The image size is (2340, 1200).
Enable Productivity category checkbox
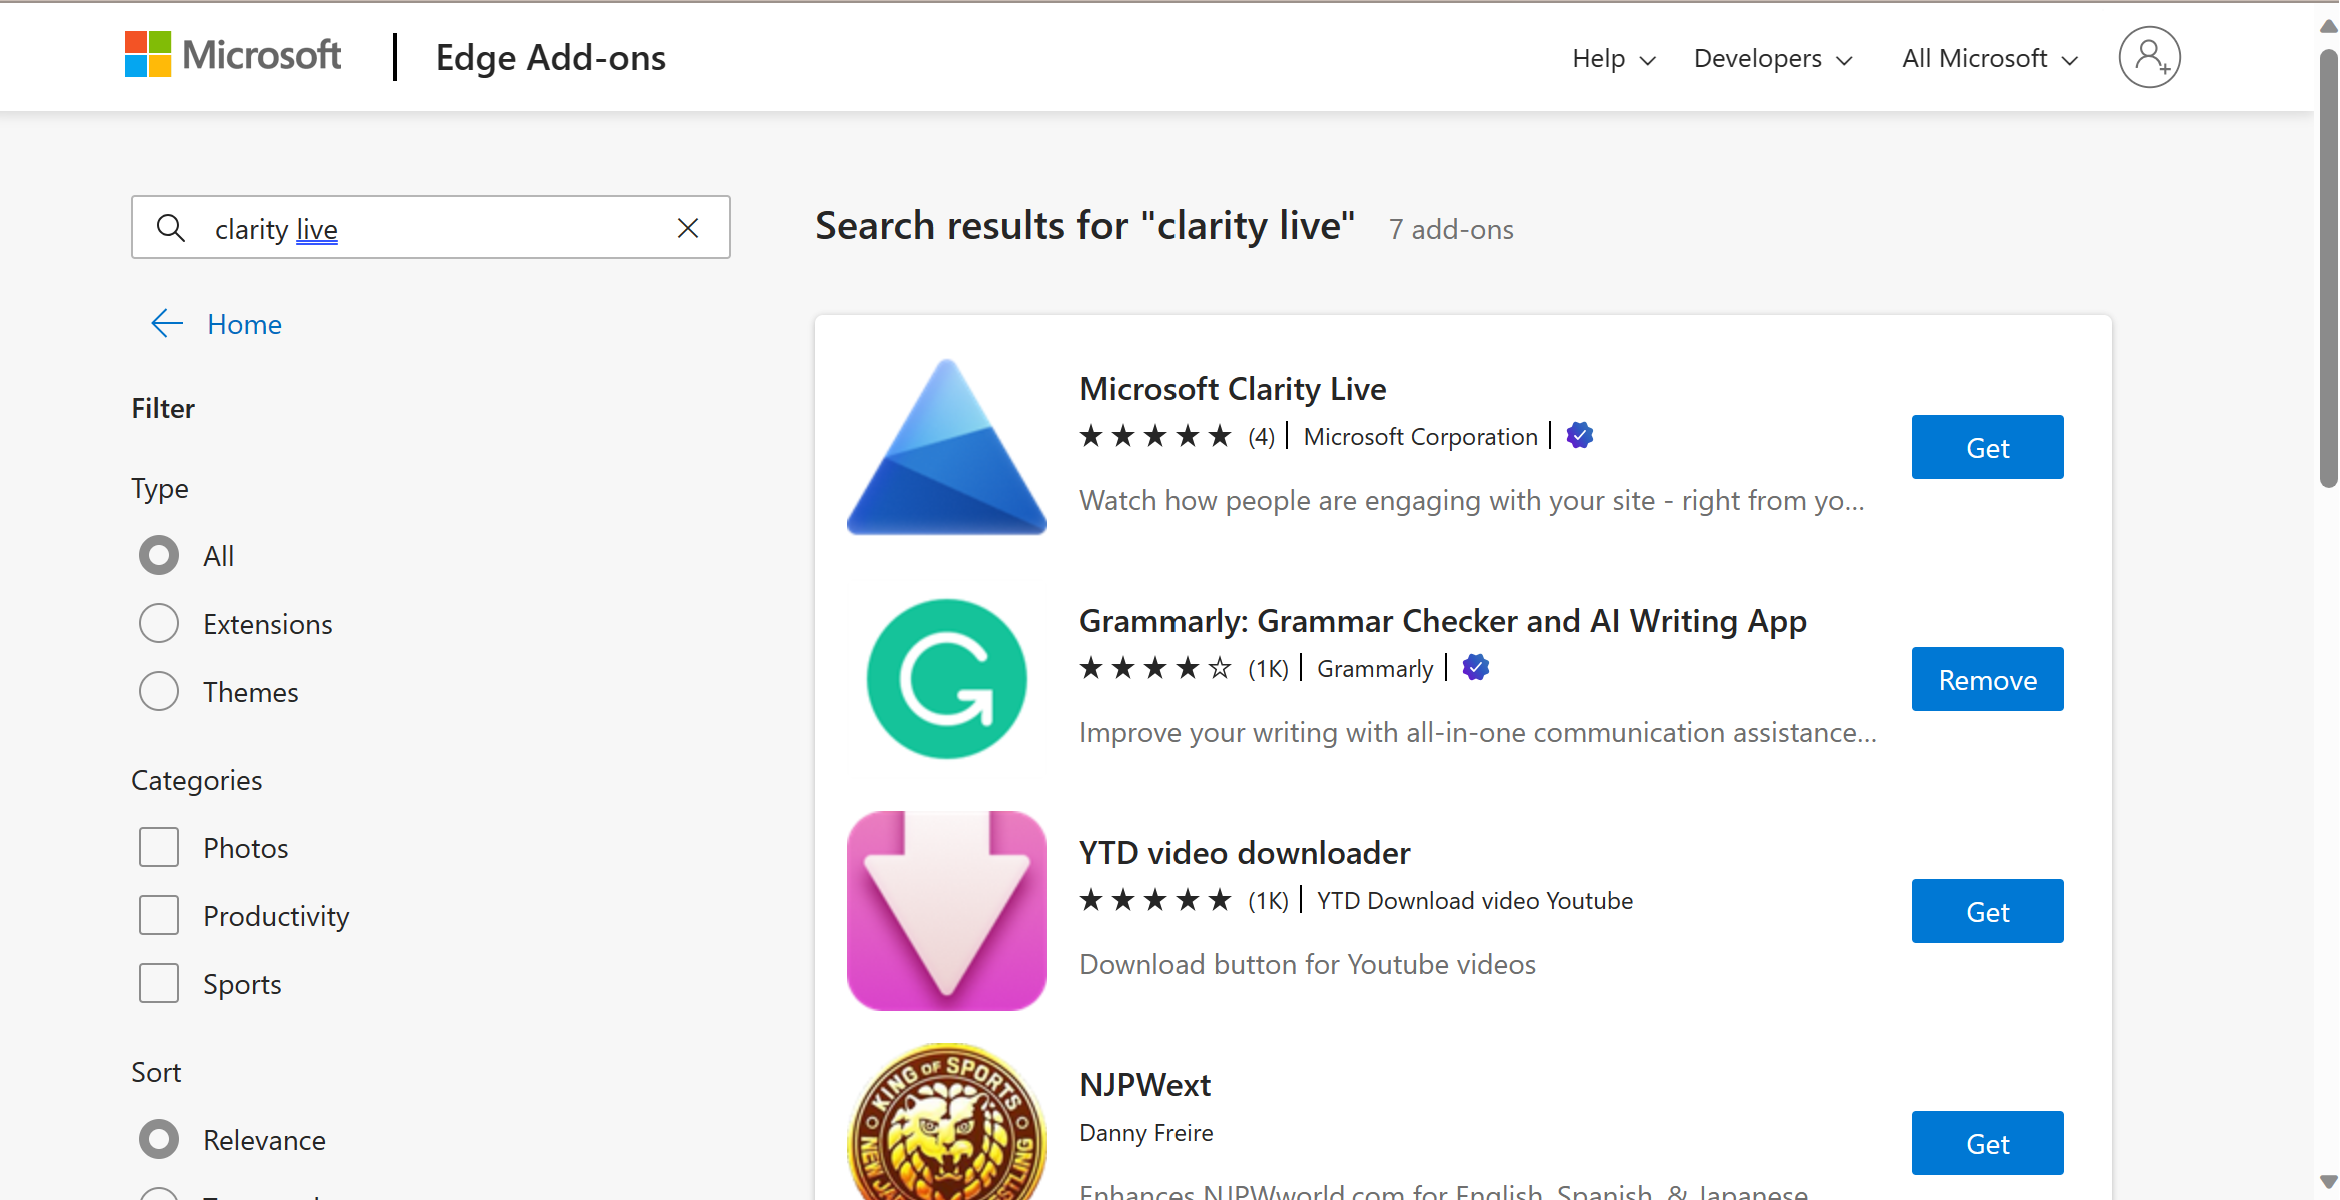click(159, 914)
